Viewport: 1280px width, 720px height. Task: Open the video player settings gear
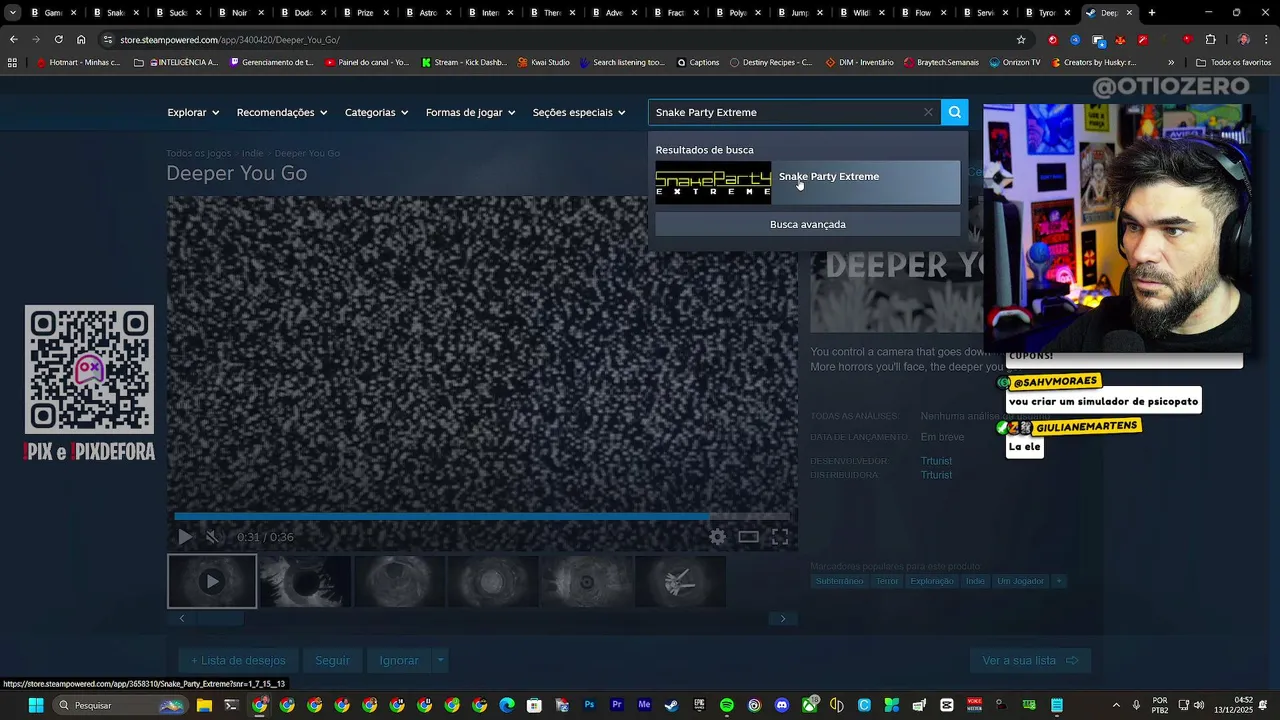click(717, 537)
